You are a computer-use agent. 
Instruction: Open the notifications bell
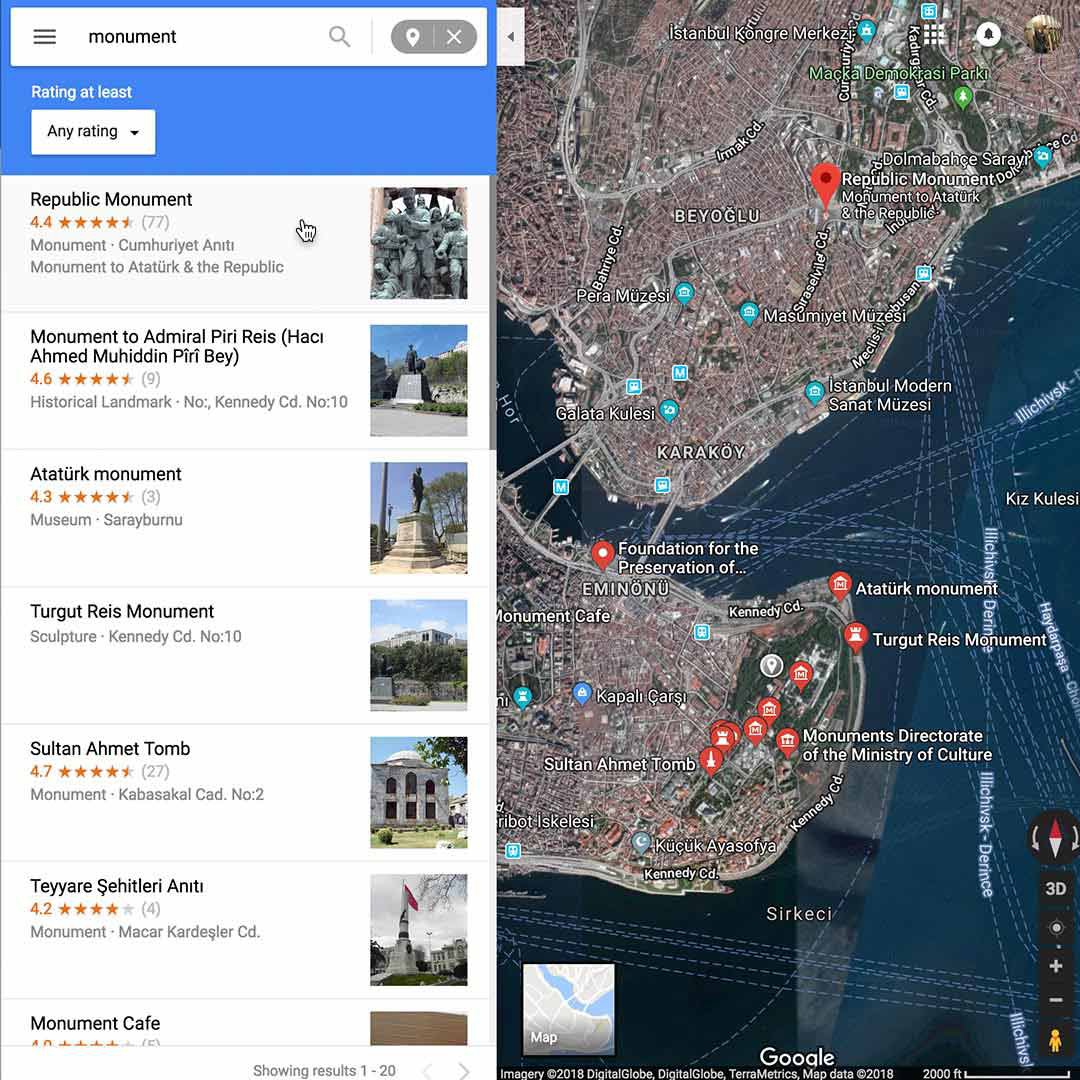(x=988, y=34)
